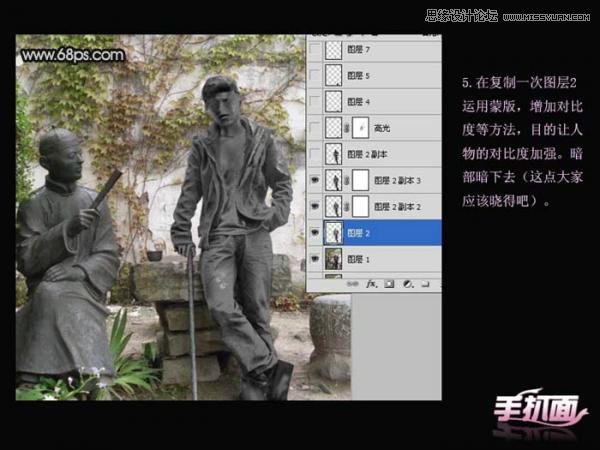Select layer name 高光
Screen dimensions: 600x450
click(382, 128)
